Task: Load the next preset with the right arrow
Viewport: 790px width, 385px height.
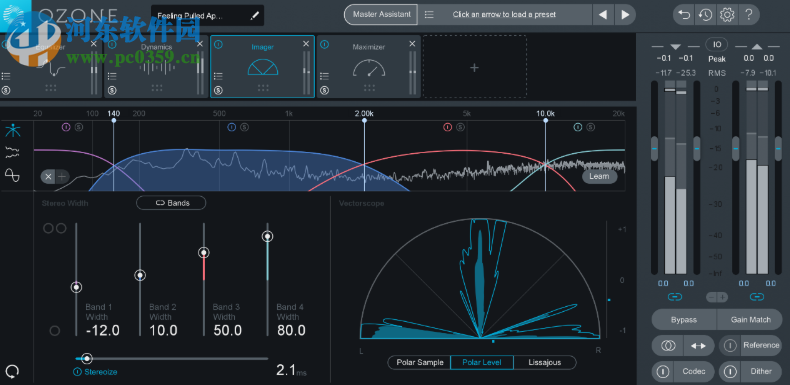Action: point(625,15)
